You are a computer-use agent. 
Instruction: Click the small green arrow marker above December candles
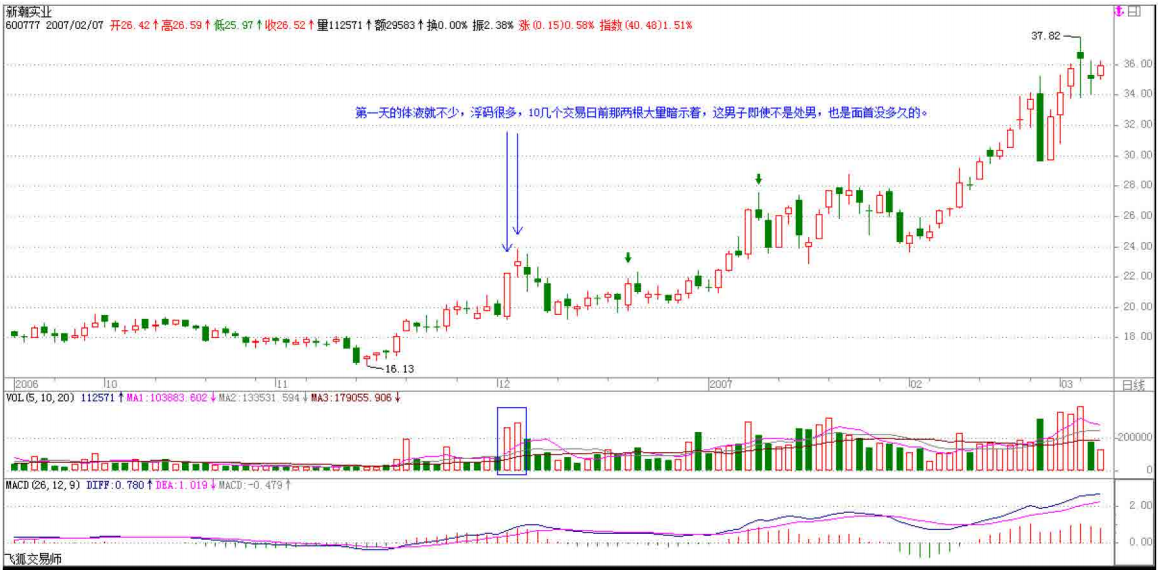click(x=628, y=258)
